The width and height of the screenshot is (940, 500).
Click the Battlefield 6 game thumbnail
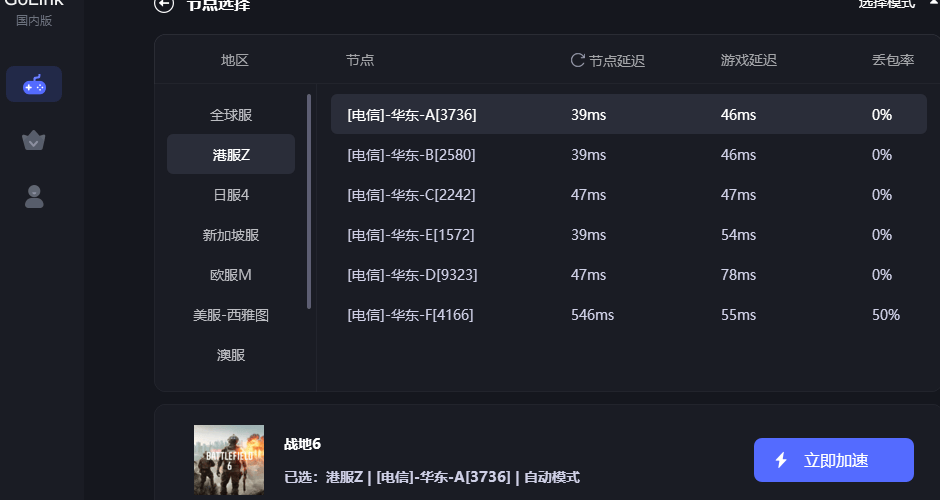click(229, 460)
